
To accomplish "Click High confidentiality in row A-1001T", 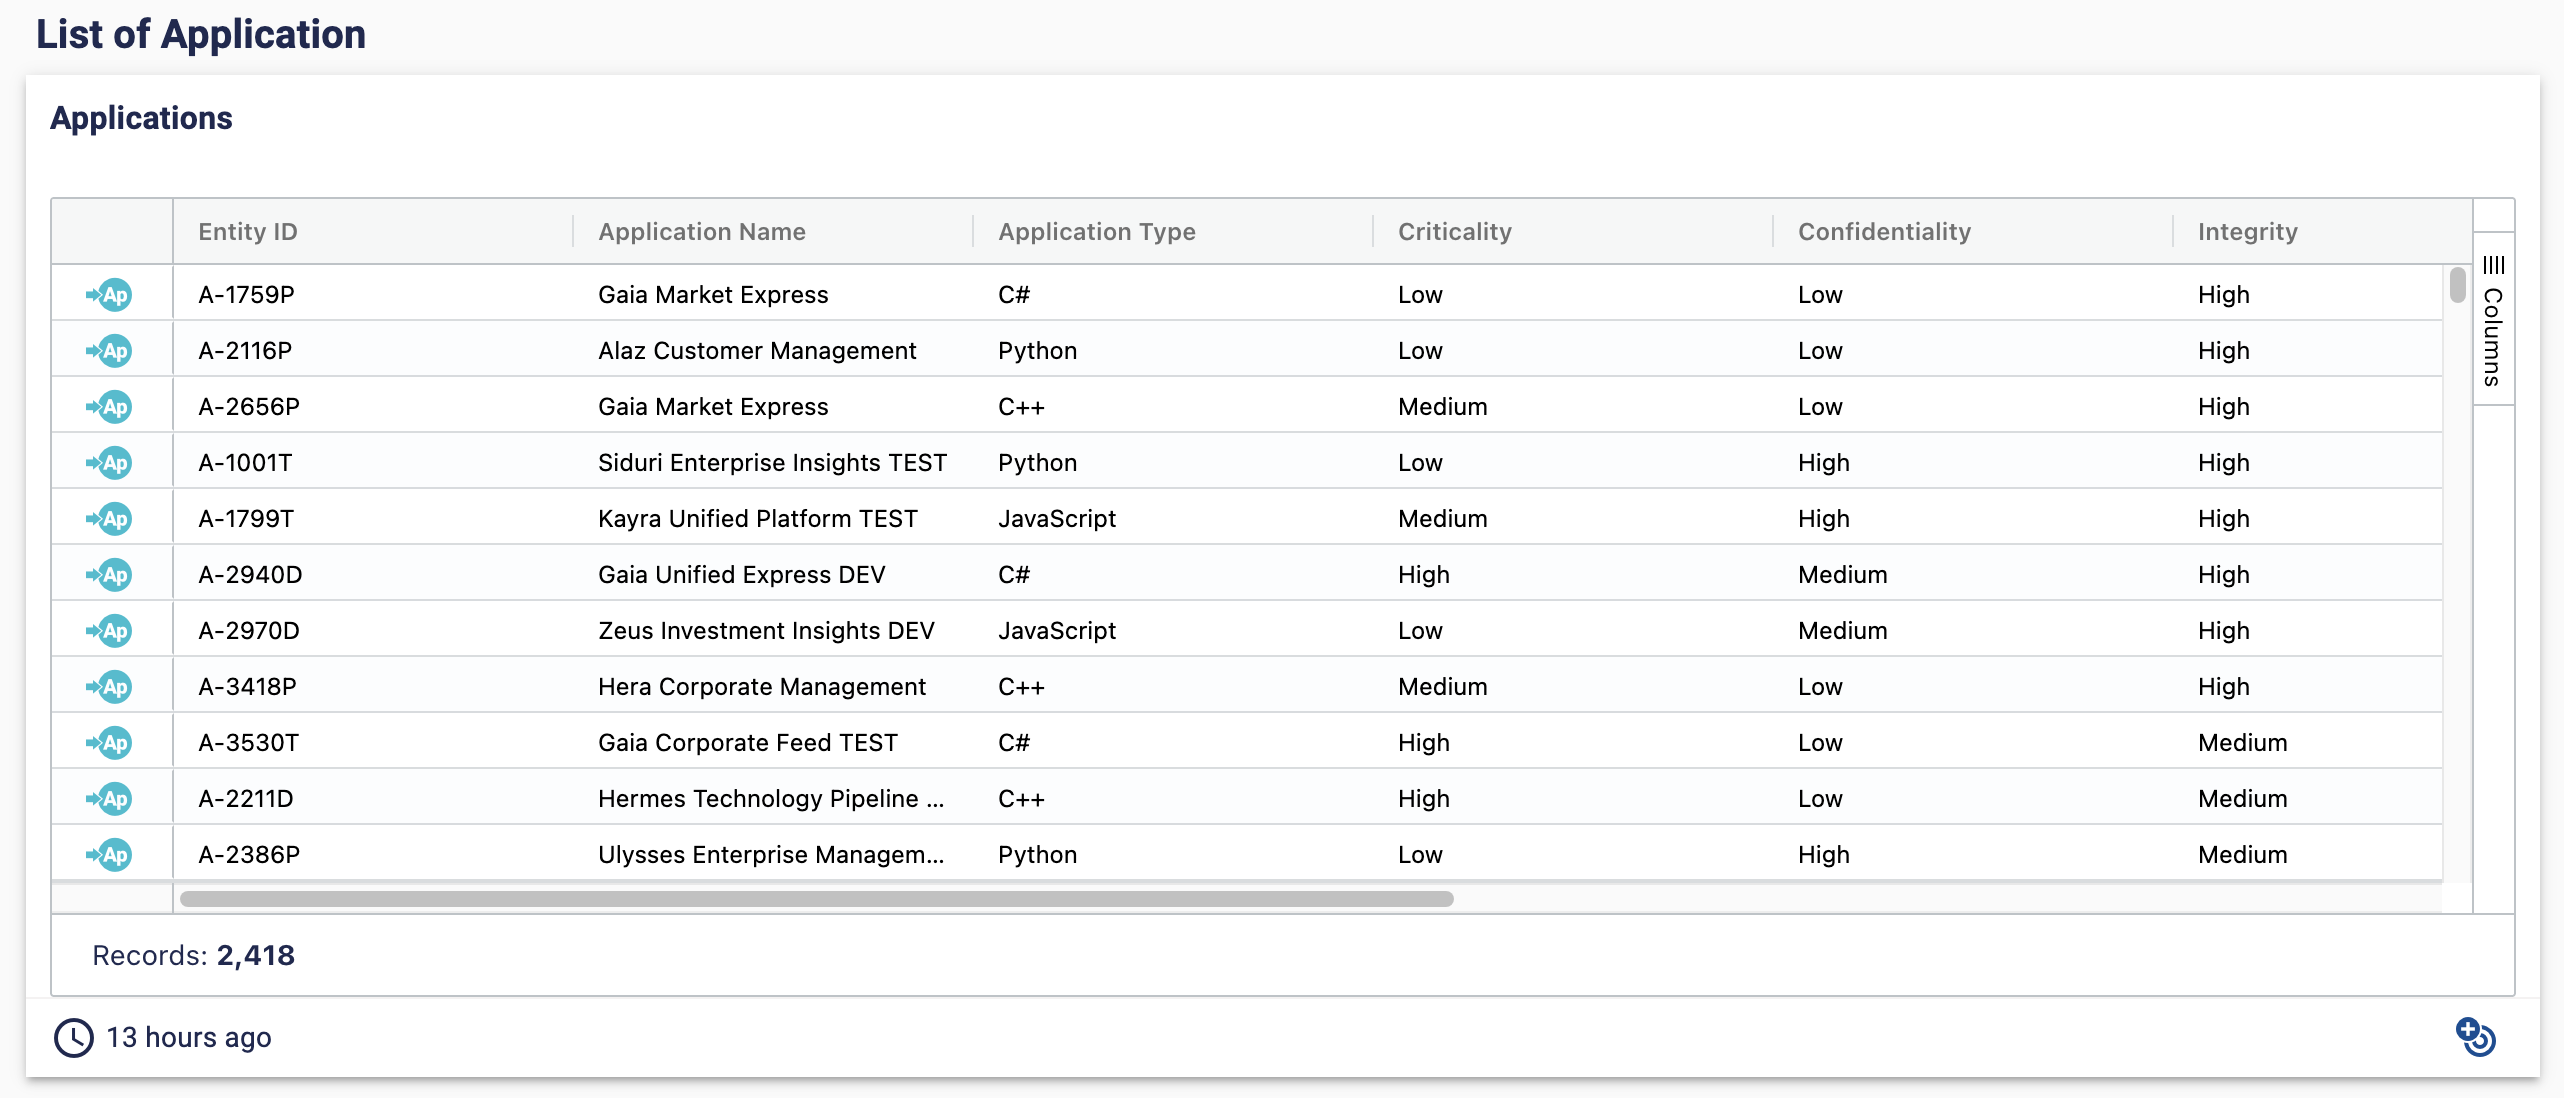I will [1824, 463].
